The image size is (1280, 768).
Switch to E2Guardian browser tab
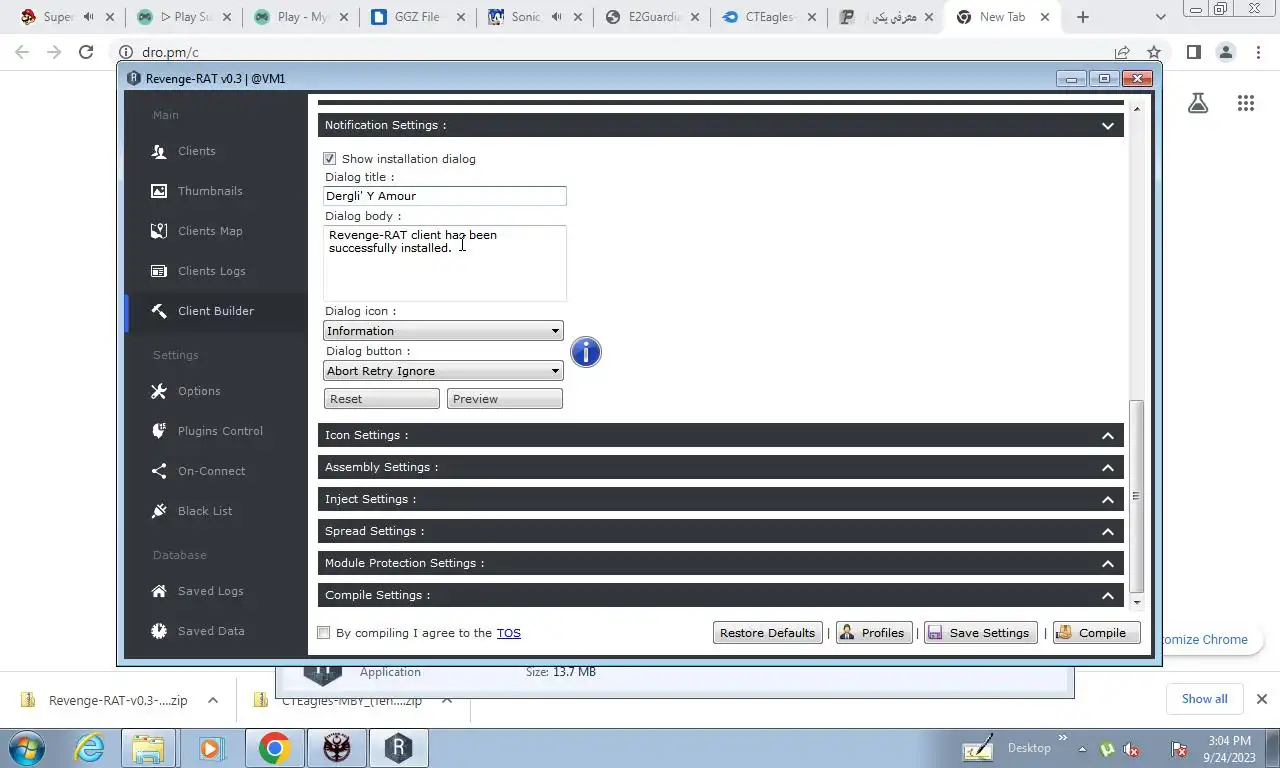(x=653, y=17)
